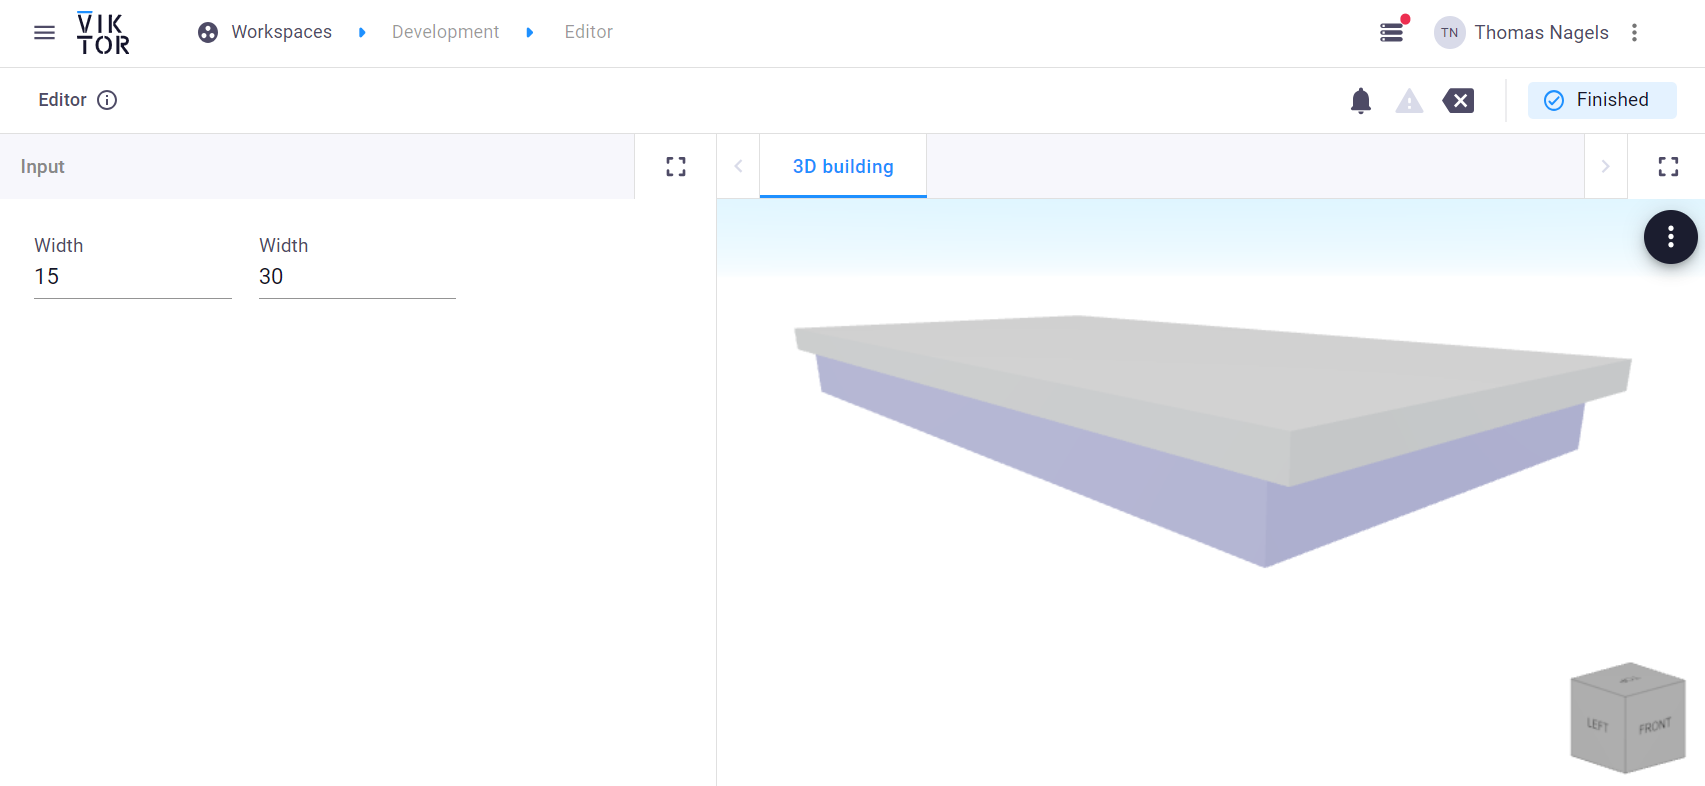Viewport: 1705px width, 786px height.
Task: Click the clear backspace icon
Action: 1458,101
